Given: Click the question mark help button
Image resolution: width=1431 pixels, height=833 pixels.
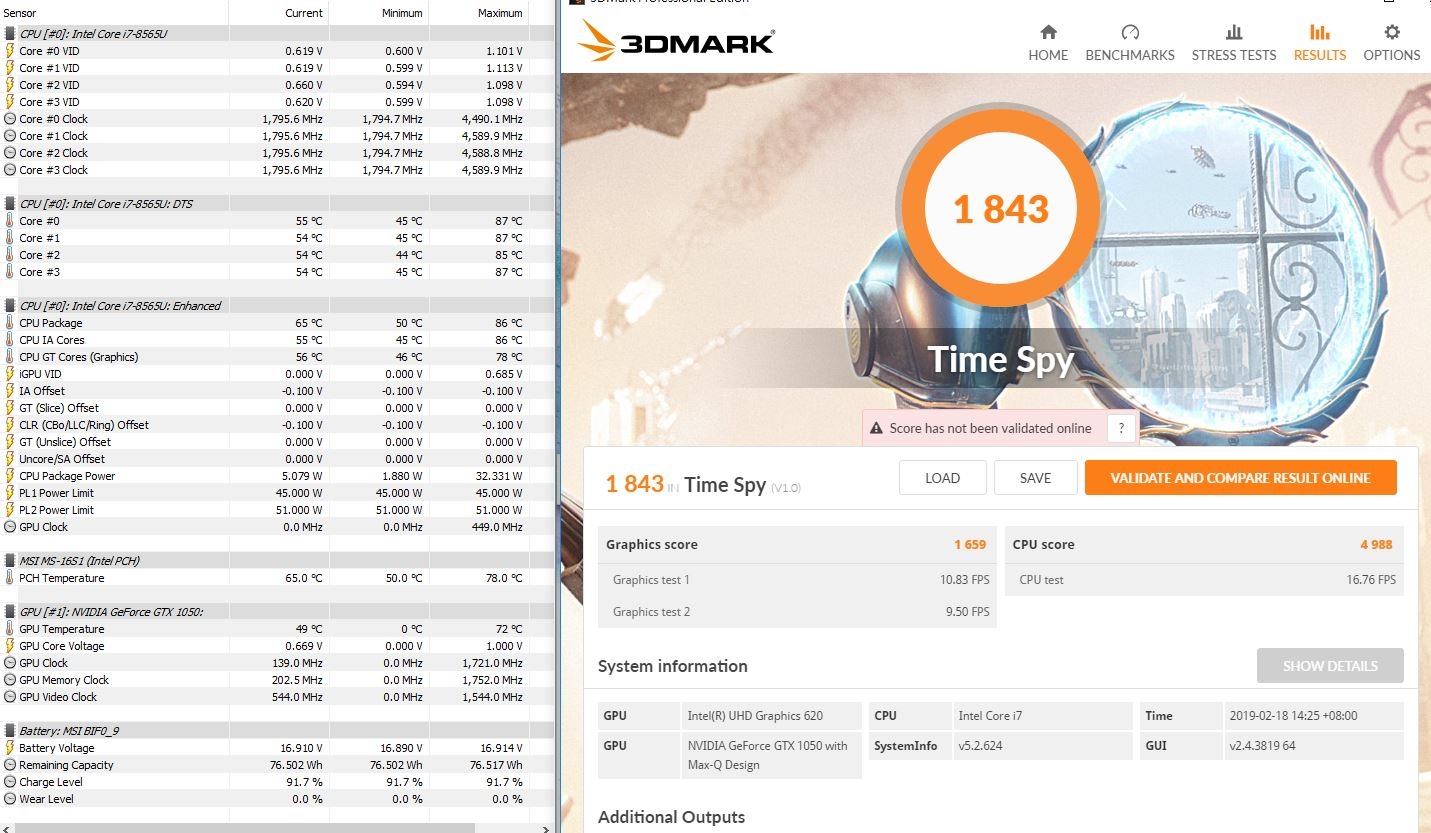Looking at the screenshot, I should [1122, 428].
